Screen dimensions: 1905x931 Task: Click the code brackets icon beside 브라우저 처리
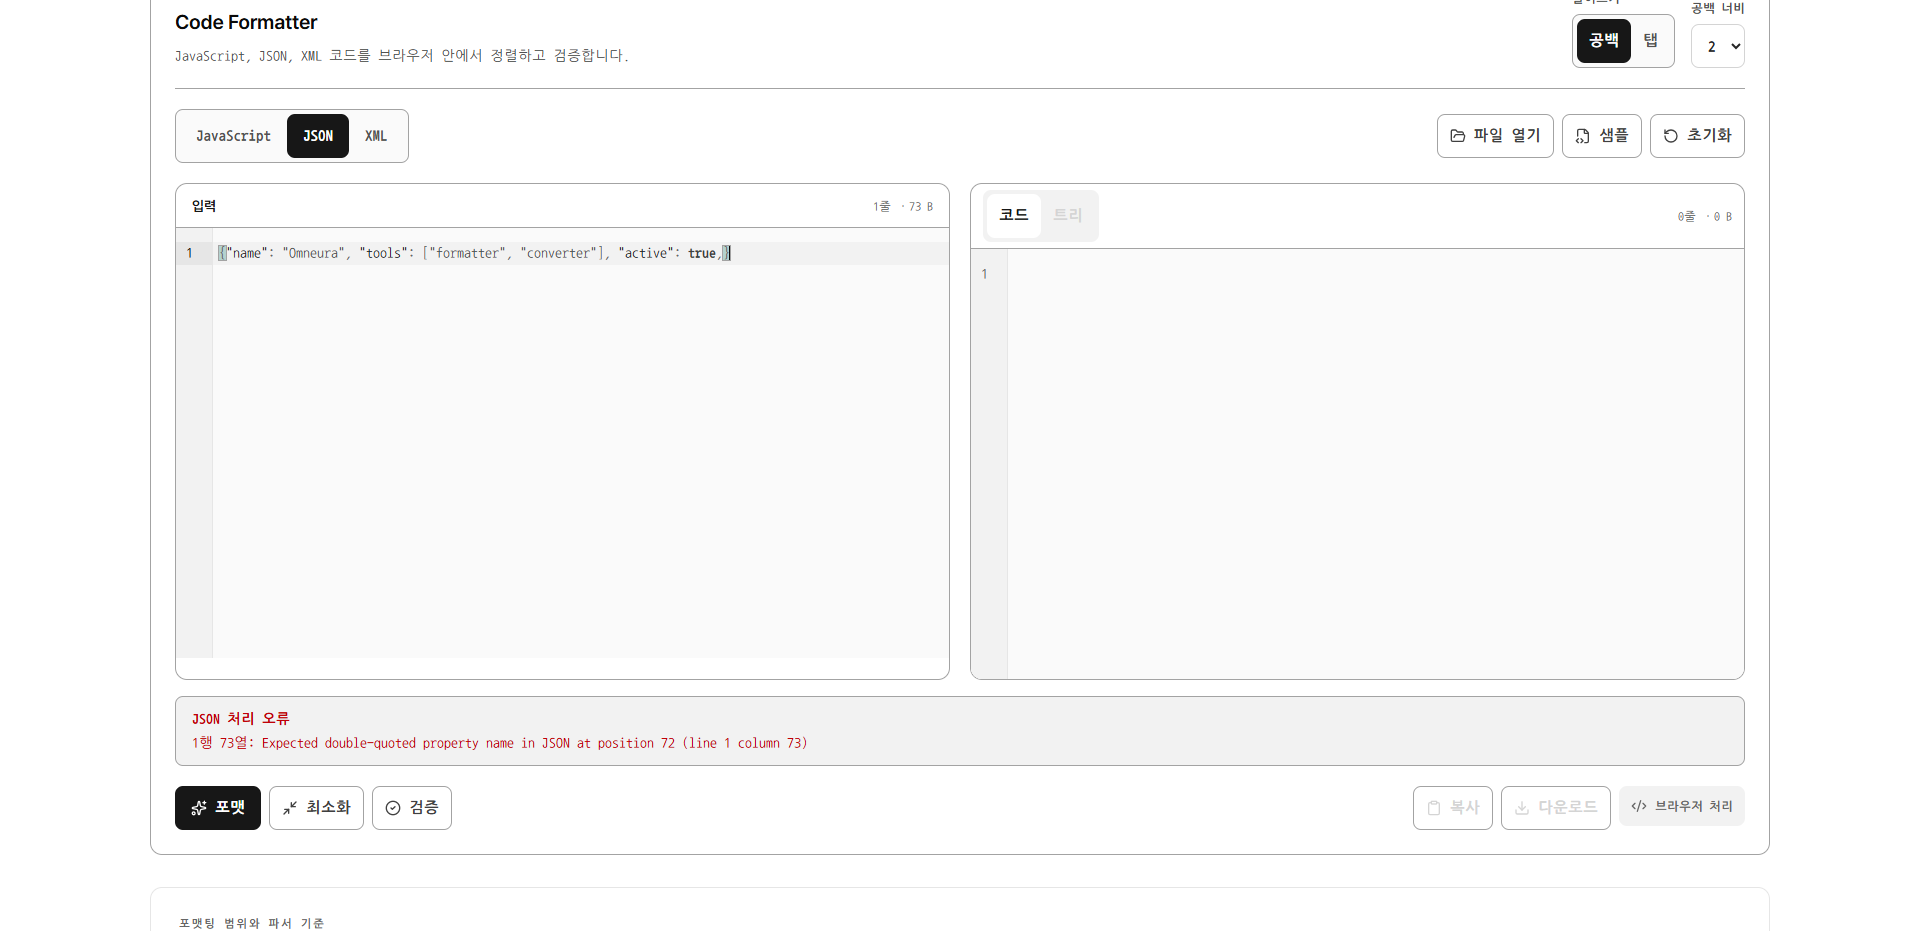coord(1639,806)
